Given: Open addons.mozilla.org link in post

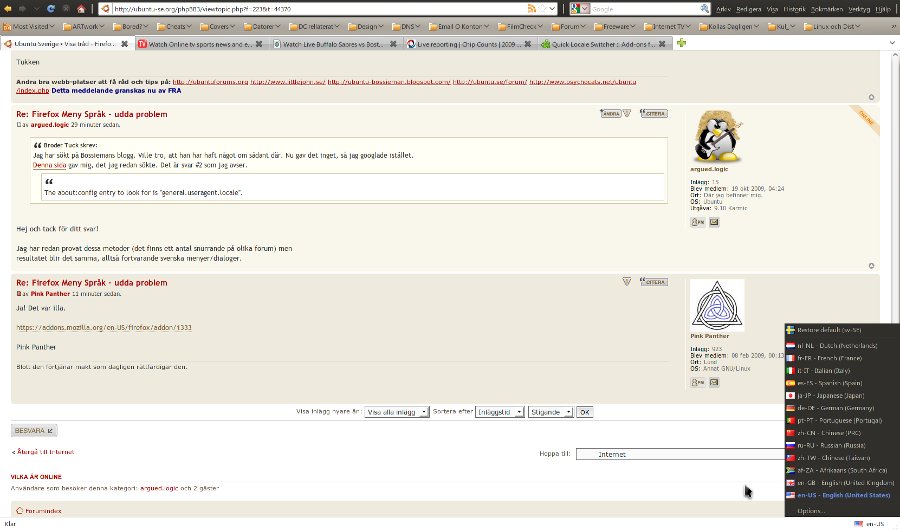Looking at the screenshot, I should [104, 327].
